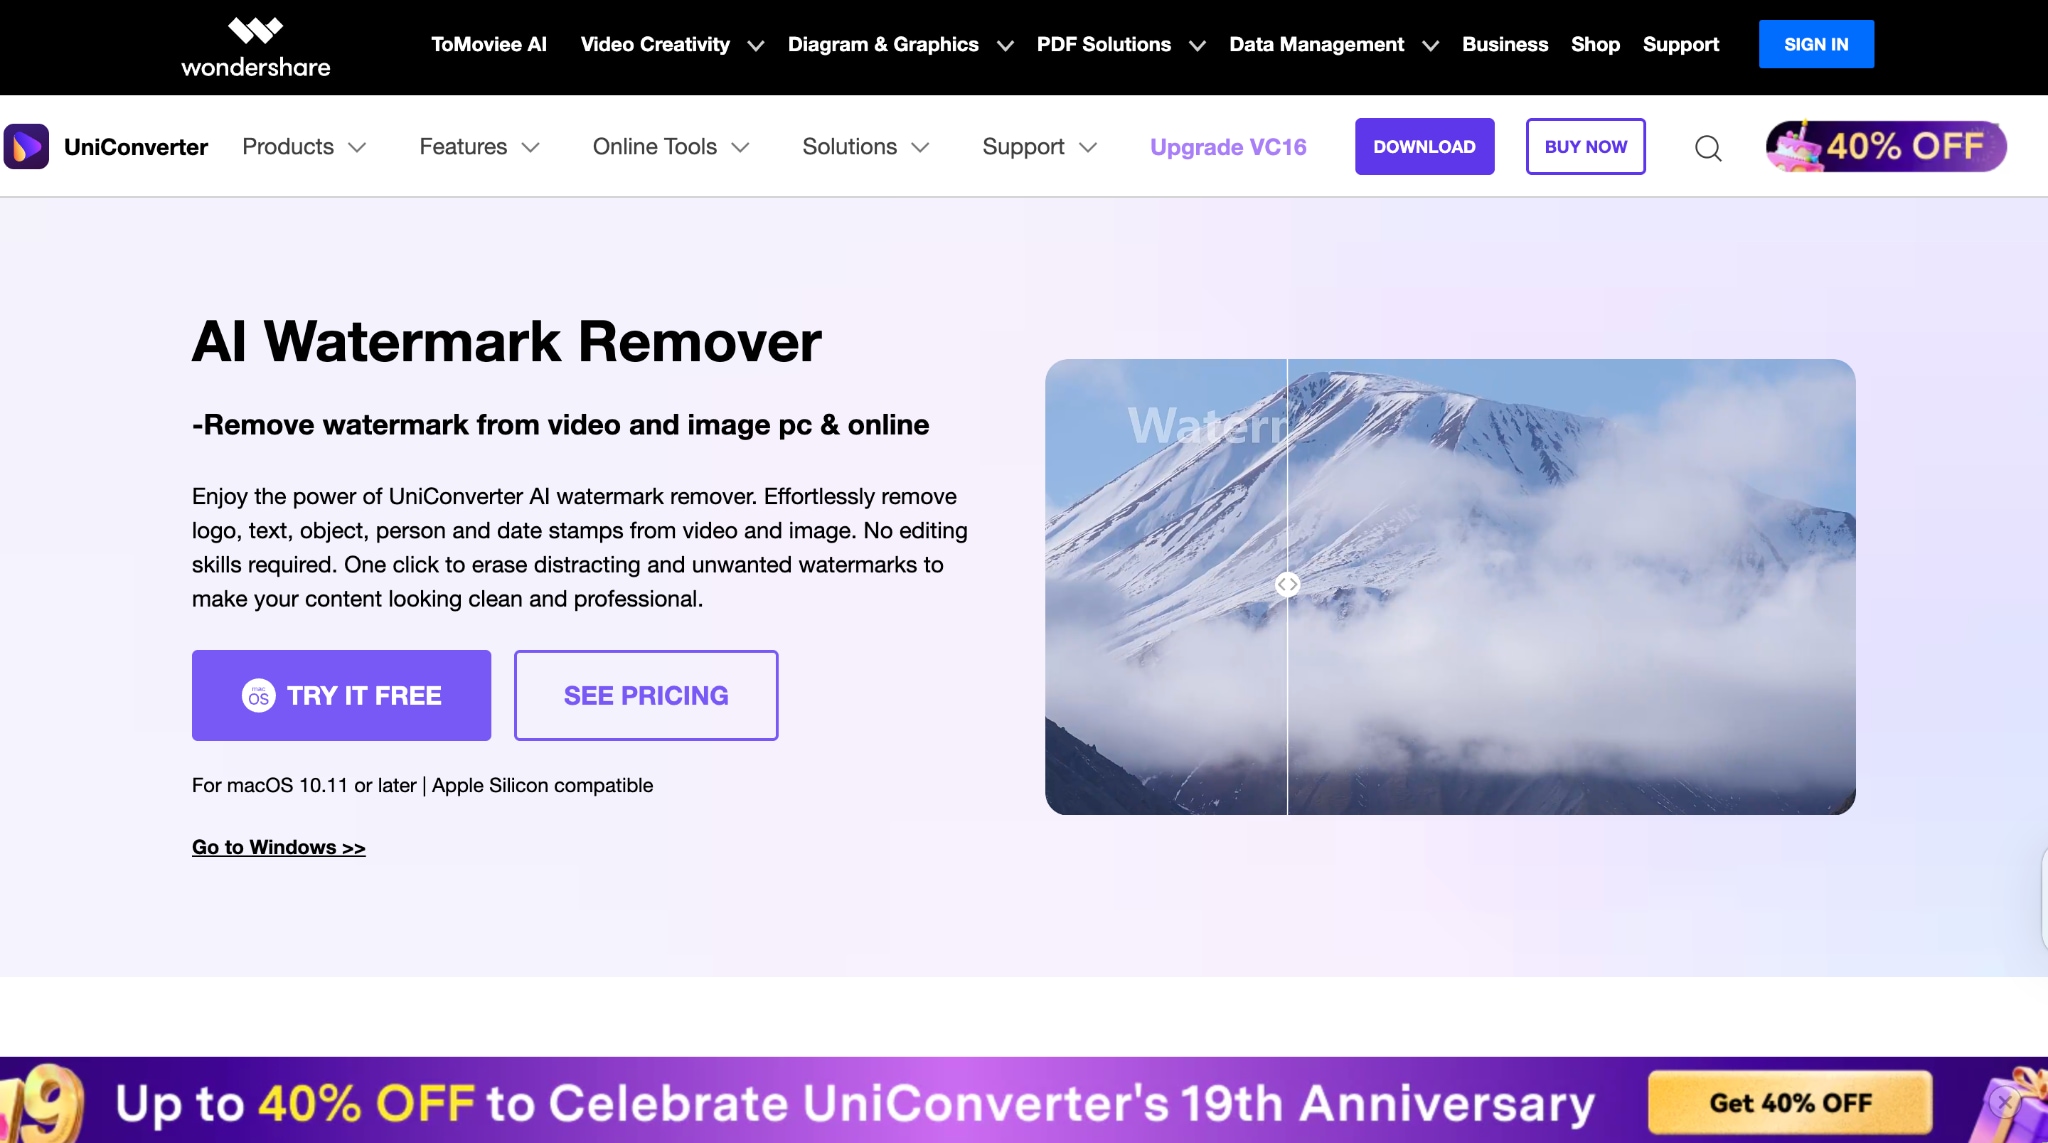Click the Get 40% OFF banner button
Image resolution: width=2048 pixels, height=1143 pixels.
pyautogui.click(x=1790, y=1102)
